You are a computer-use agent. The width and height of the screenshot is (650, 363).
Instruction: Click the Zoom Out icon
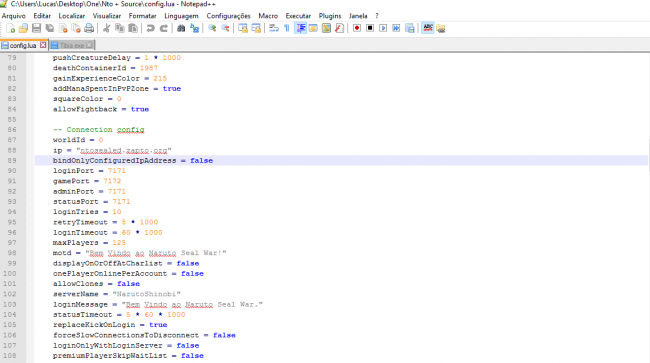[x=225, y=28]
